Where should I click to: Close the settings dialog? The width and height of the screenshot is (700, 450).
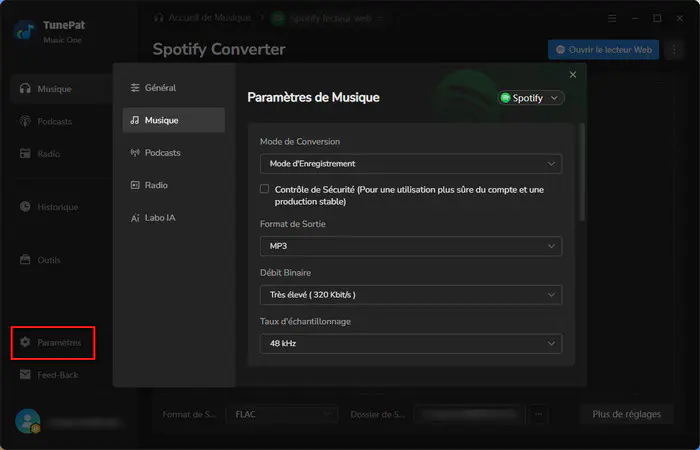[x=573, y=75]
